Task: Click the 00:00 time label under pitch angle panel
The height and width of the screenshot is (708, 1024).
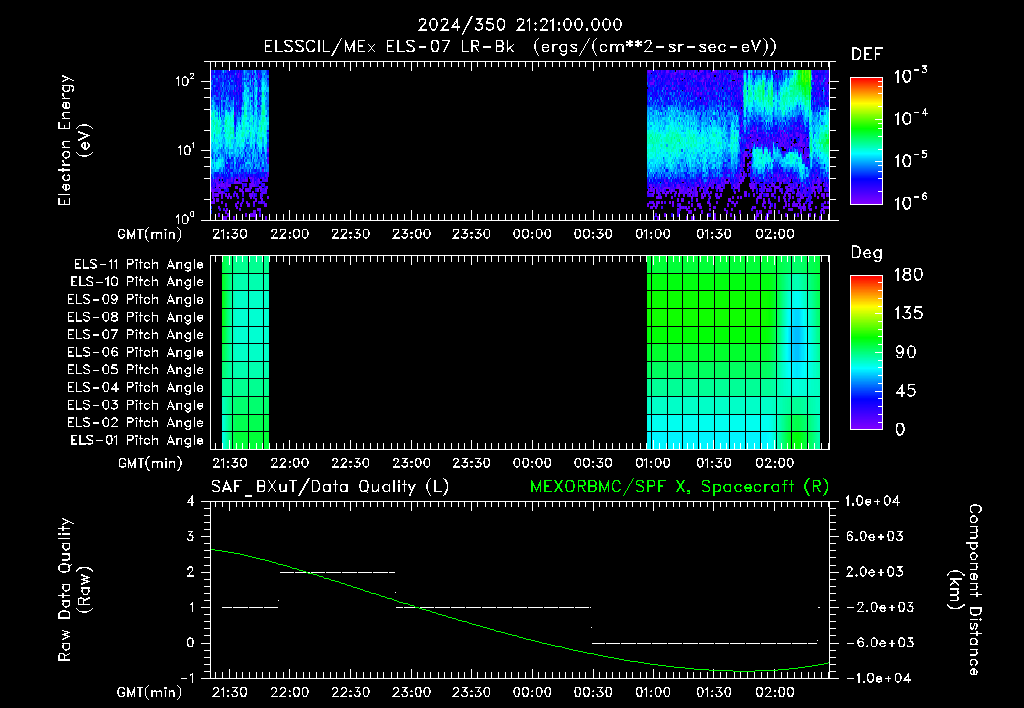Action: point(532,463)
